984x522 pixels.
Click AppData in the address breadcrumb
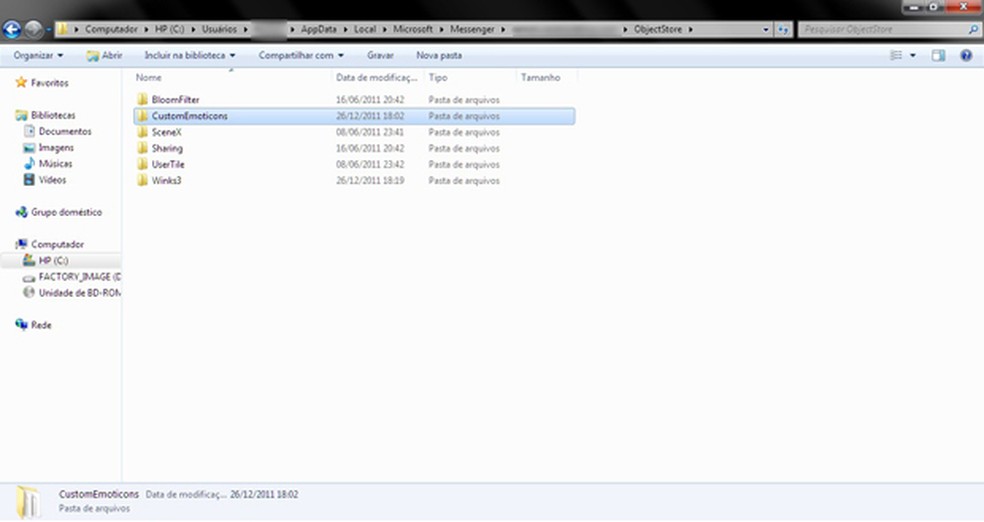coord(318,29)
